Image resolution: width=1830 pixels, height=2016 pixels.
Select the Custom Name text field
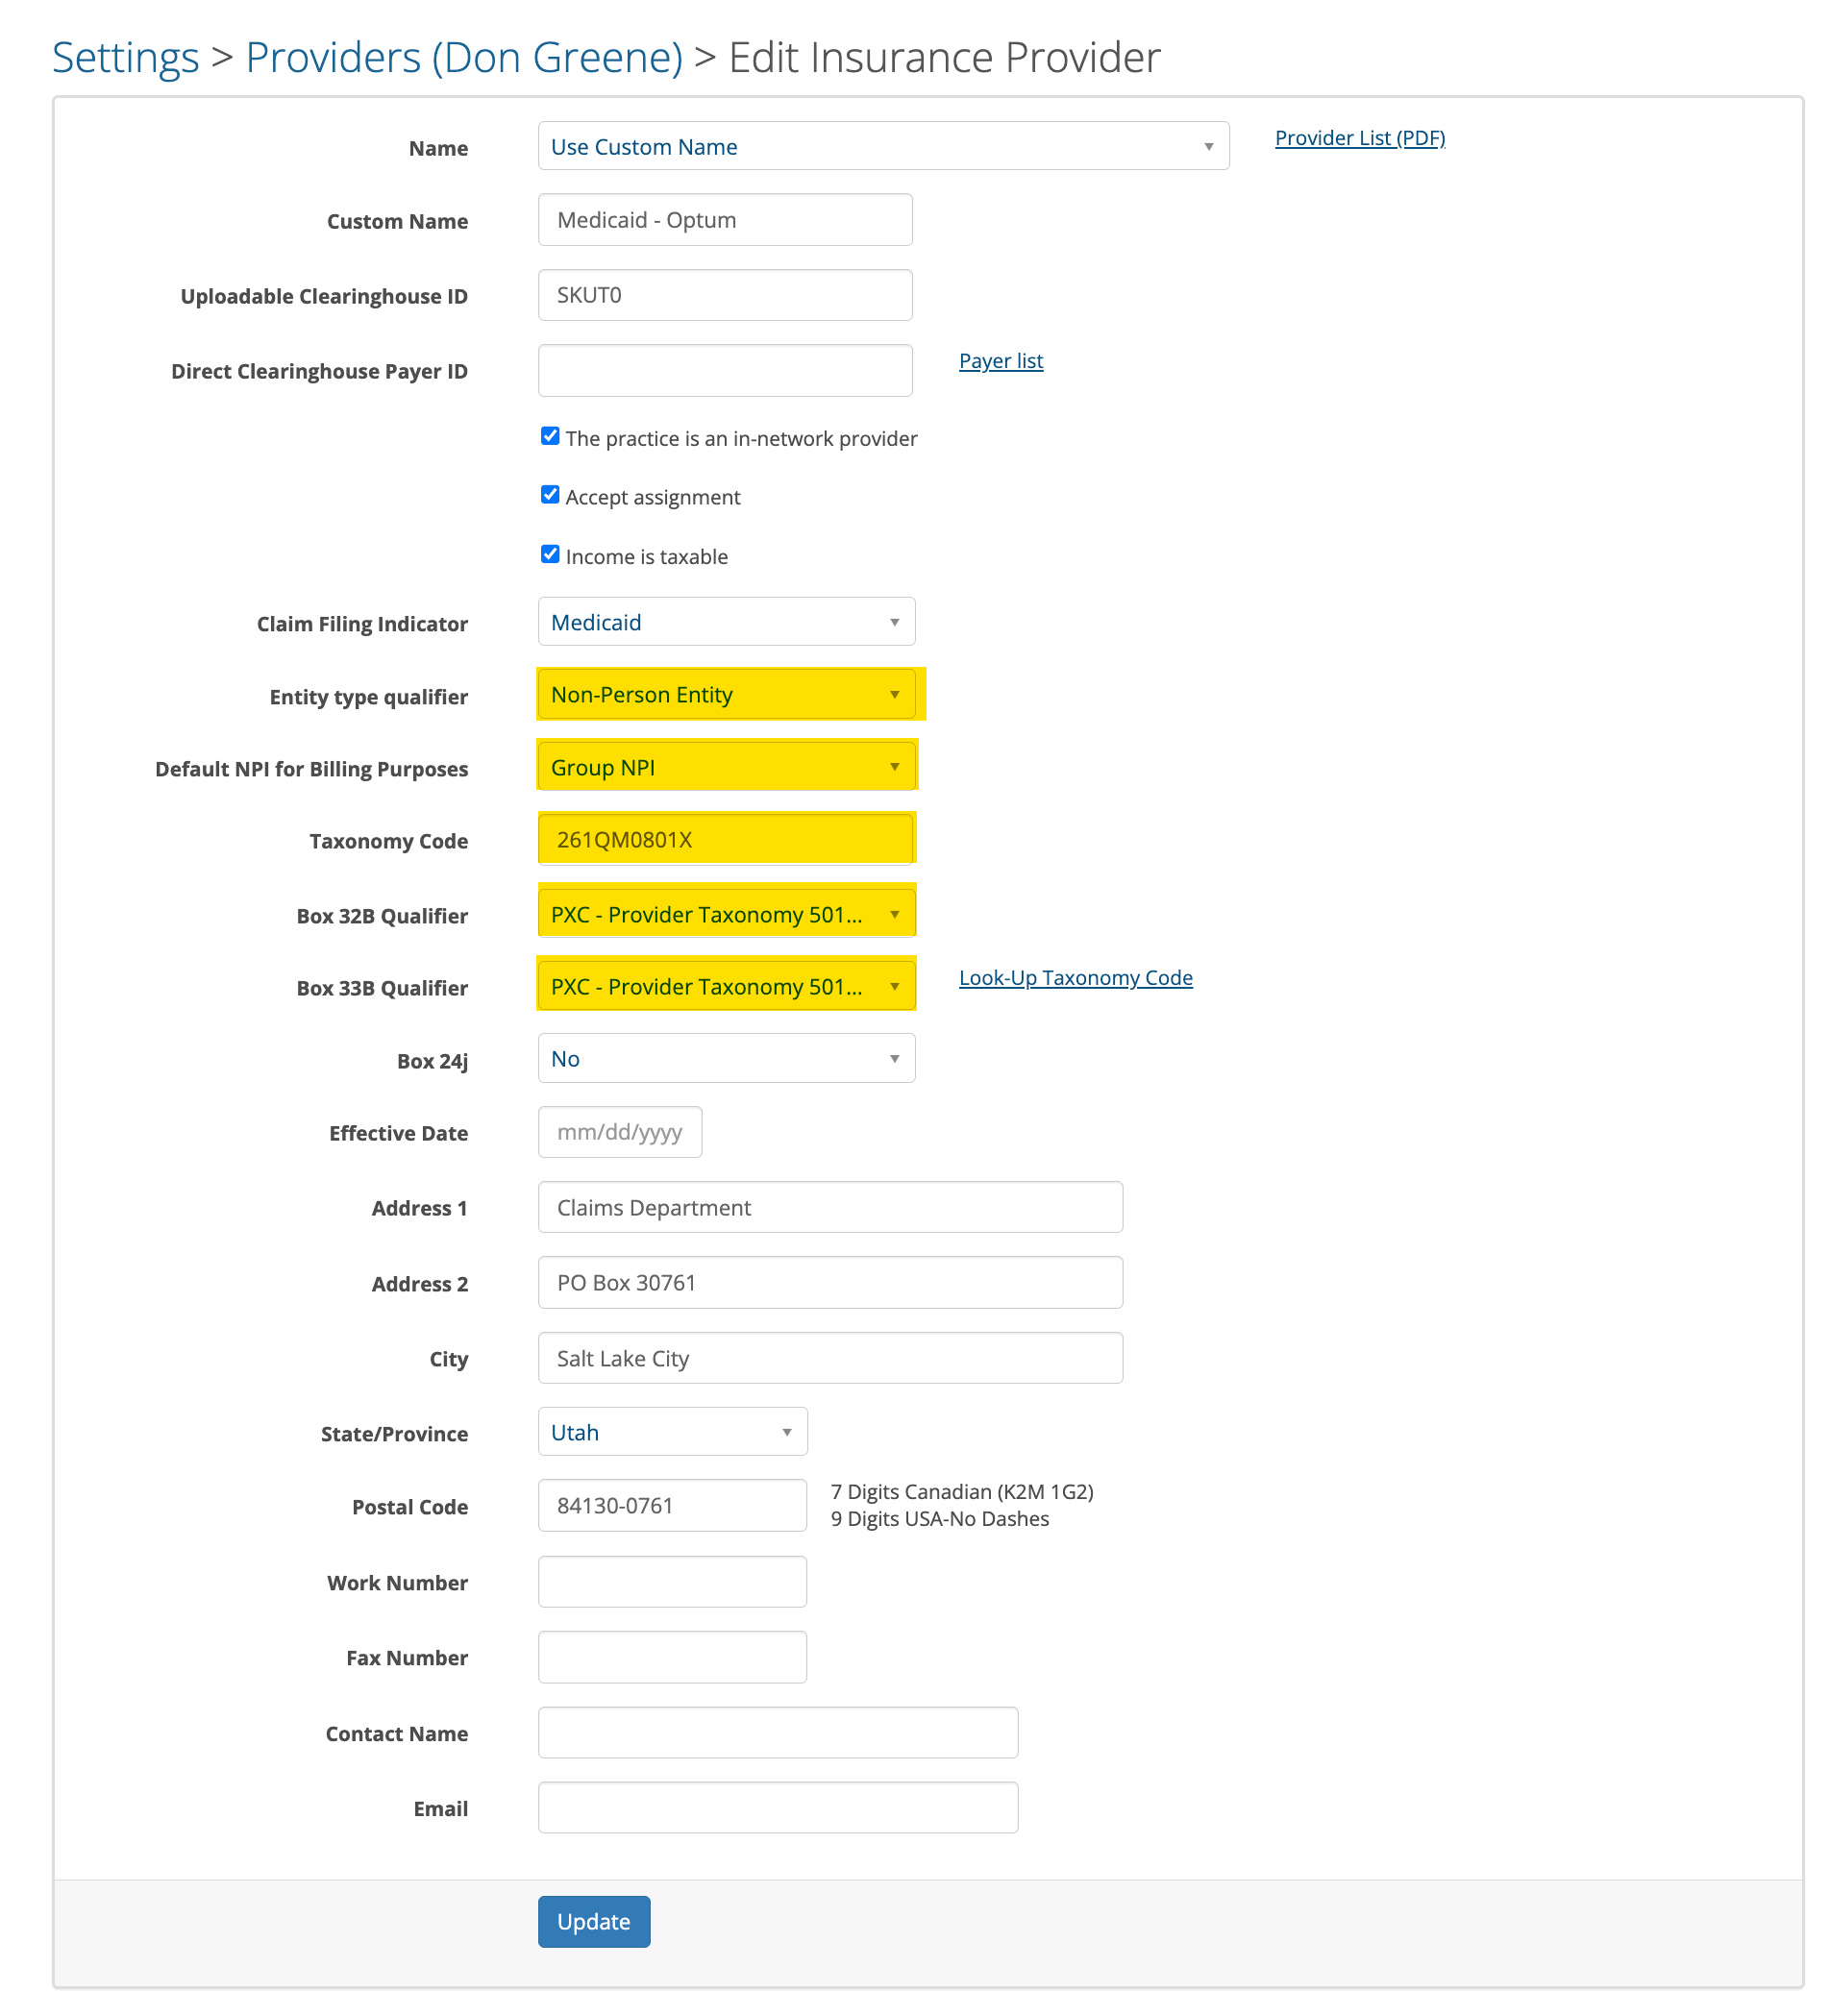pos(724,219)
